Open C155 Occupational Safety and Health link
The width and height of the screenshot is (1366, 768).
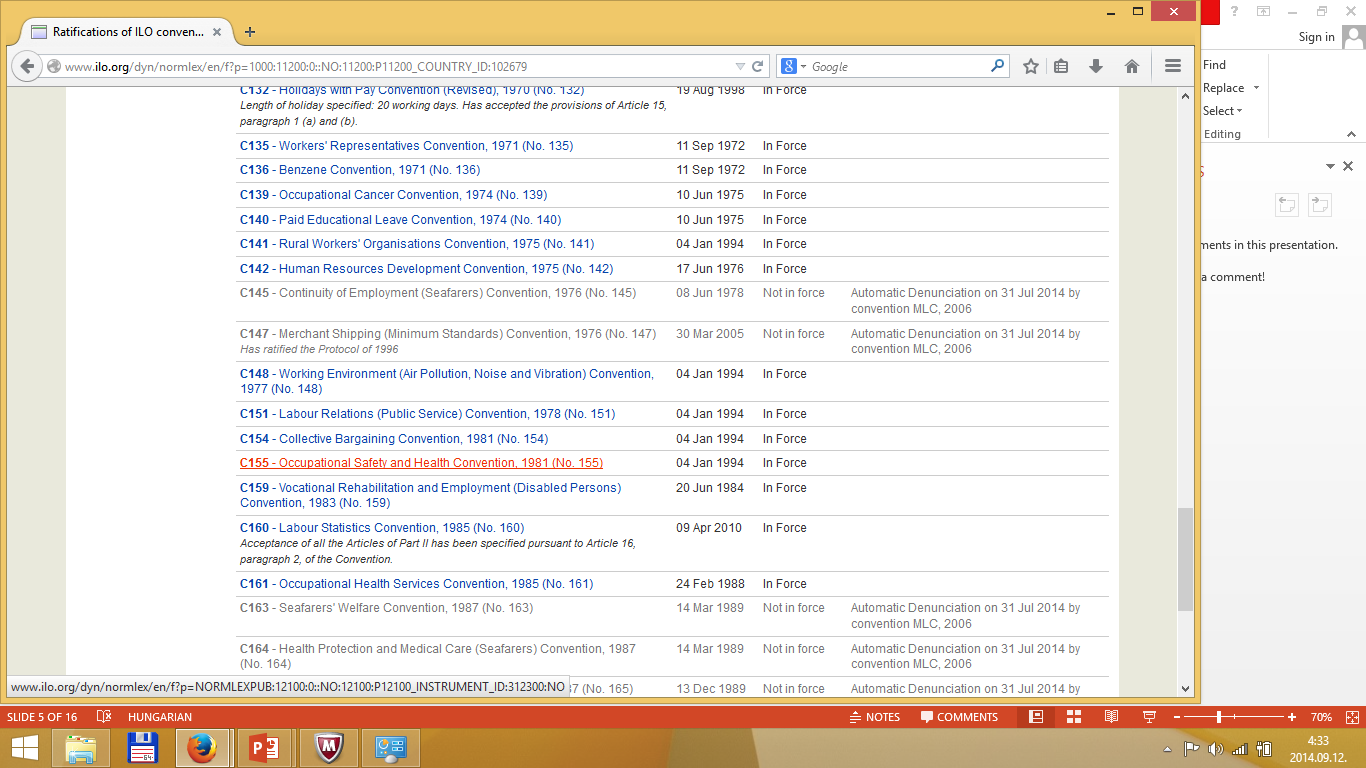pos(421,463)
